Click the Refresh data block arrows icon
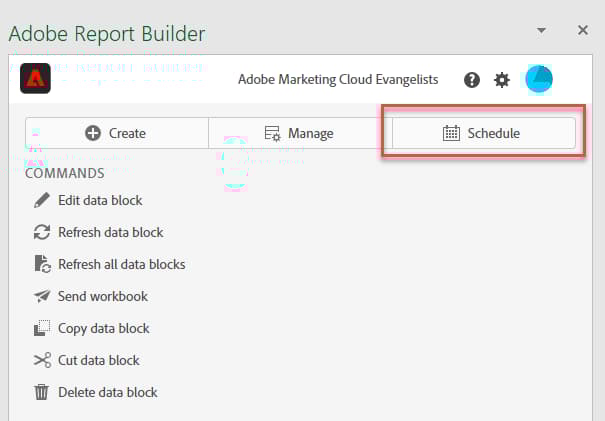Viewport: 605px width, 421px height. point(42,232)
